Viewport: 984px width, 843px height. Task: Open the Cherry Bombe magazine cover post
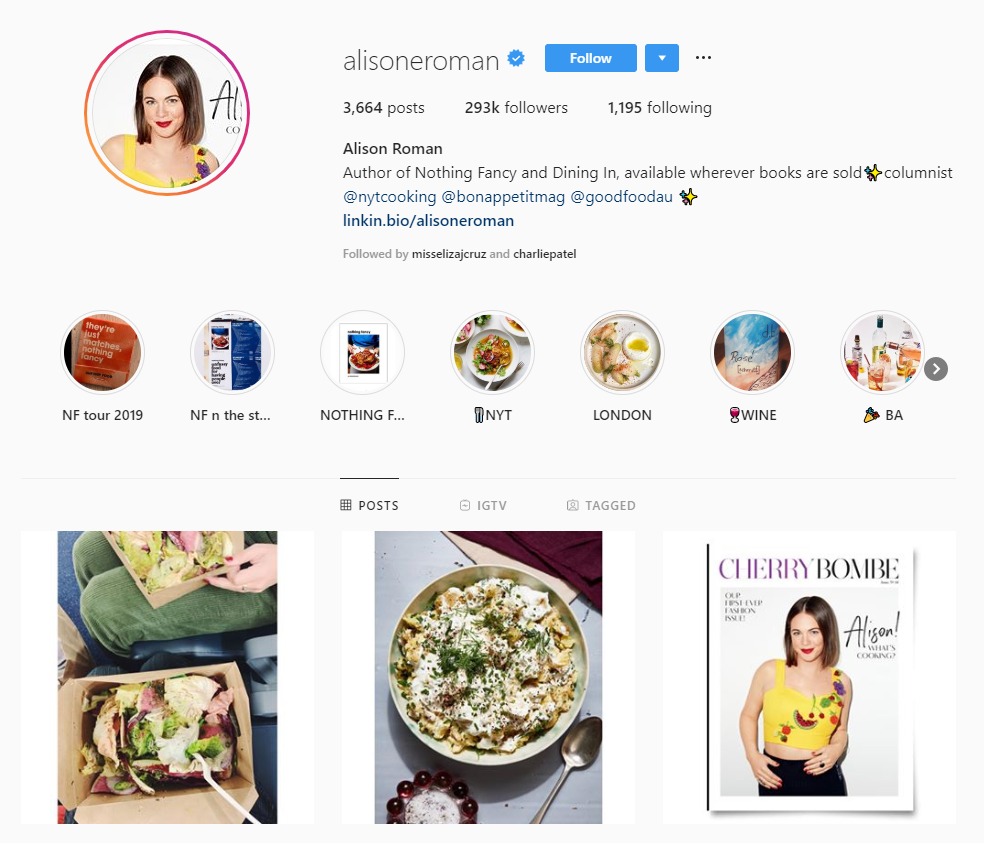click(810, 677)
